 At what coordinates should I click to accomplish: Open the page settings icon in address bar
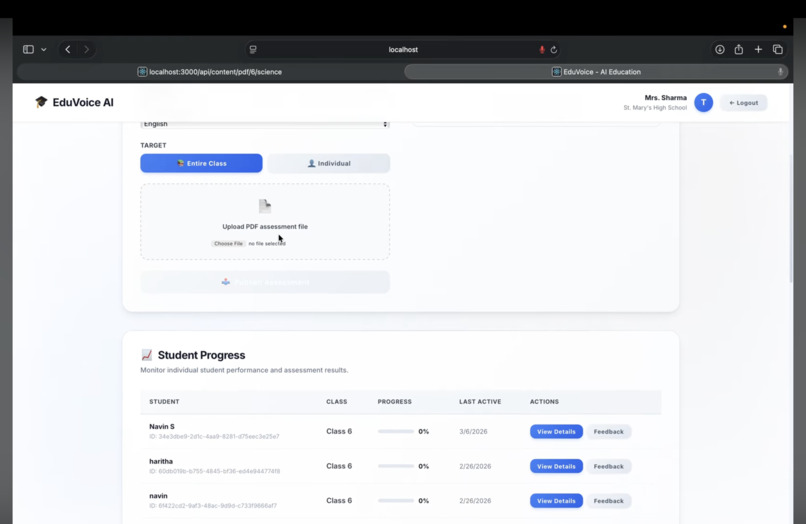click(253, 49)
